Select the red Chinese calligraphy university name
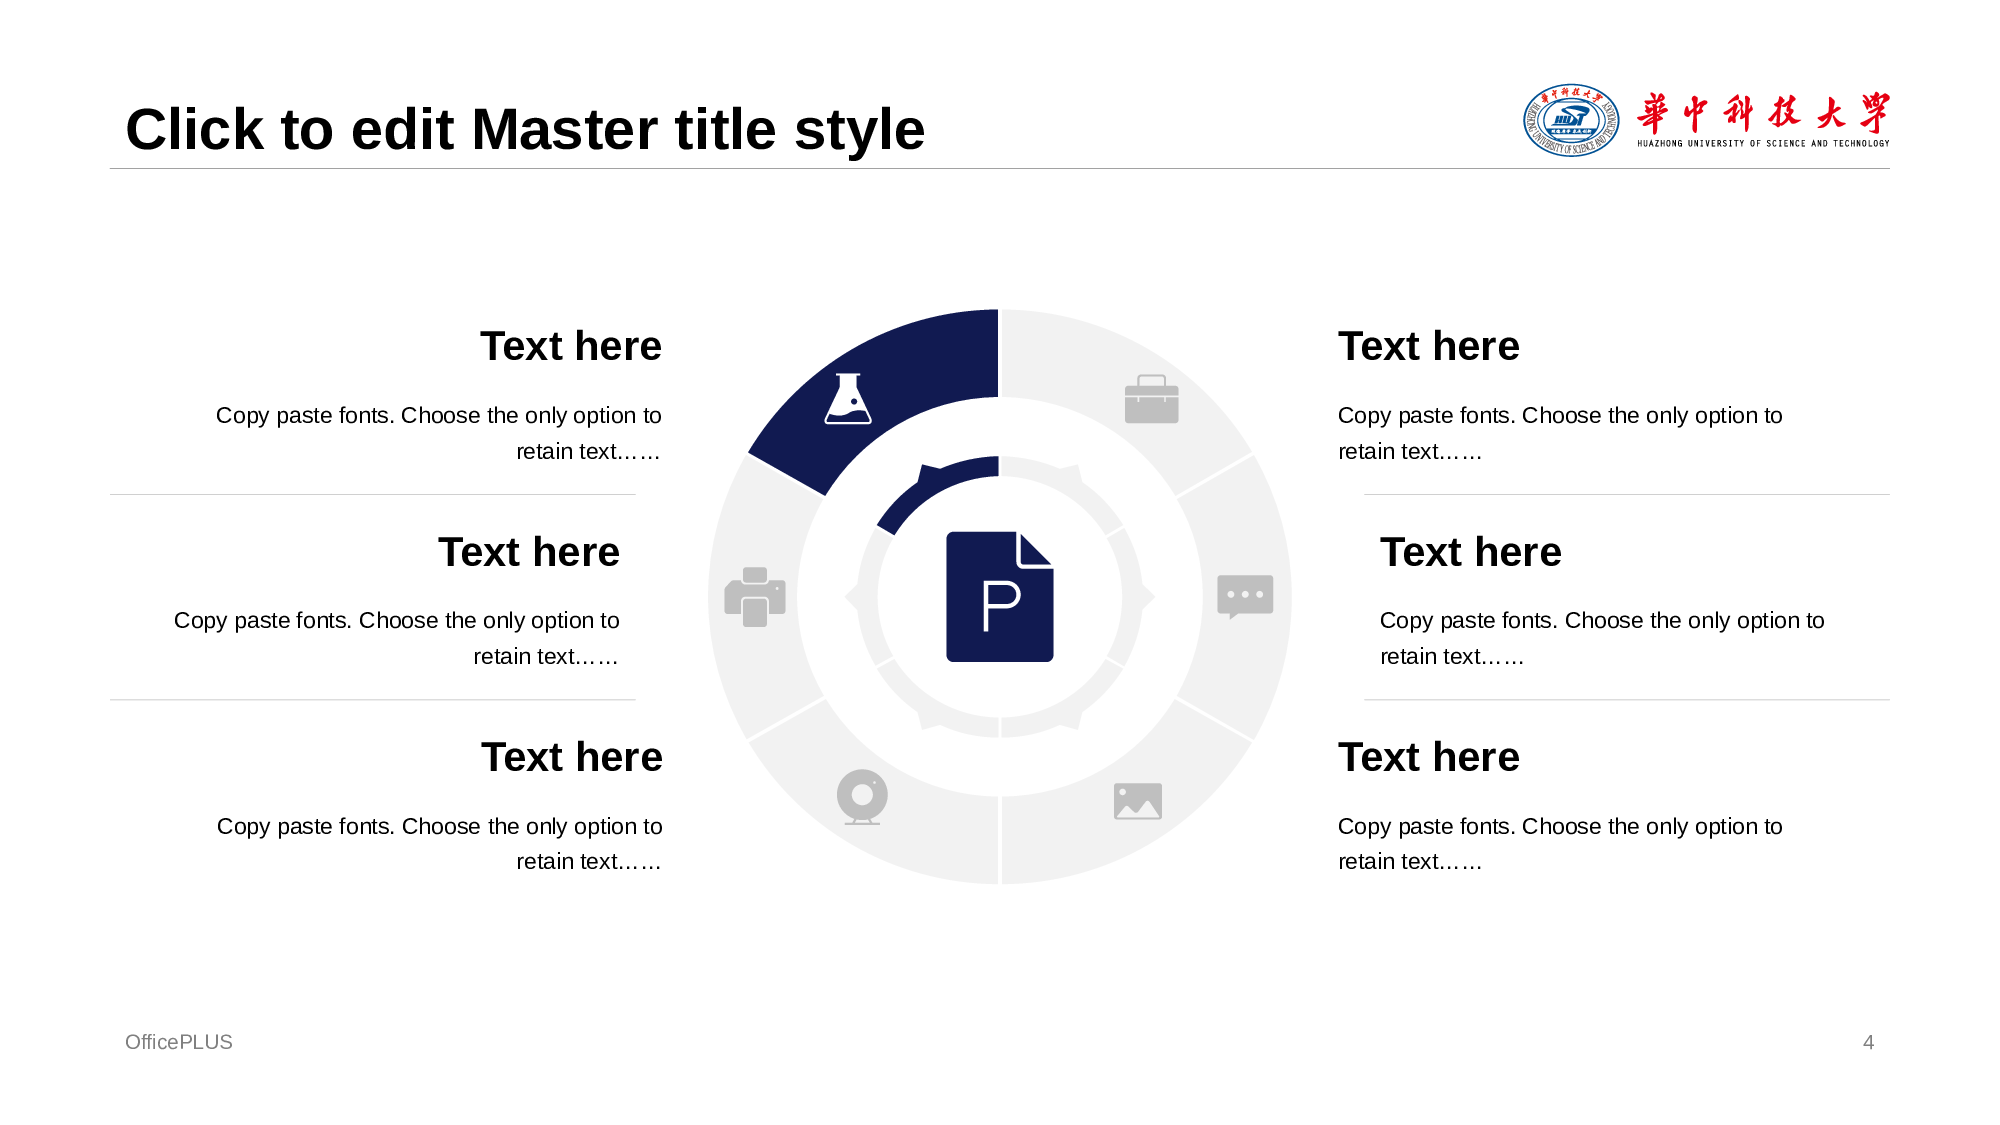This screenshot has width=2000, height=1125. (x=1762, y=114)
